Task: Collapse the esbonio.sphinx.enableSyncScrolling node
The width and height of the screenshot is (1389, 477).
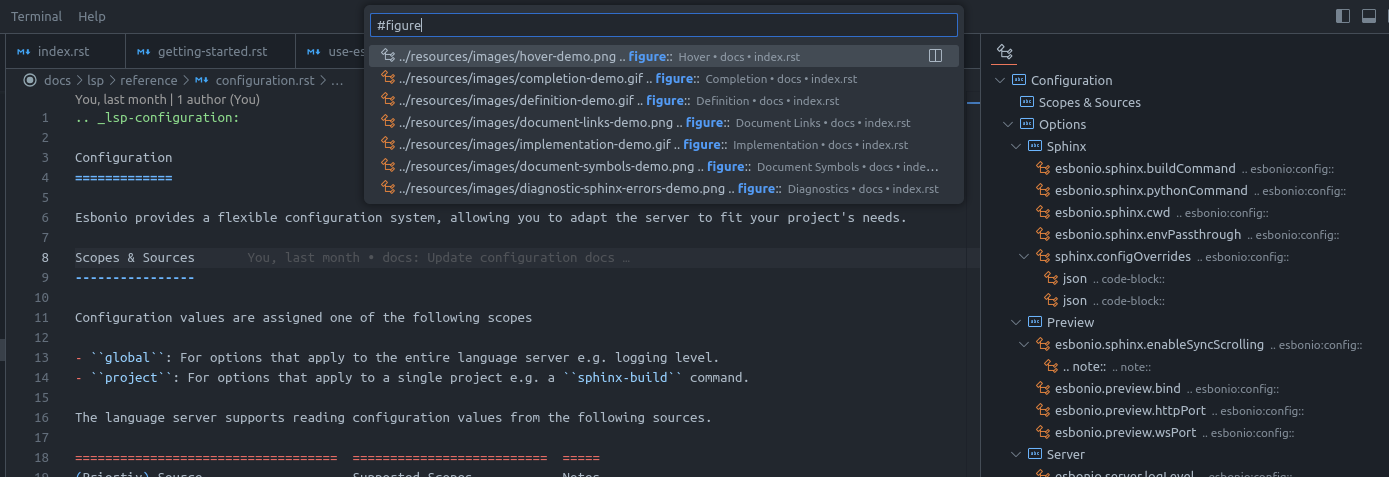Action: (x=1024, y=344)
